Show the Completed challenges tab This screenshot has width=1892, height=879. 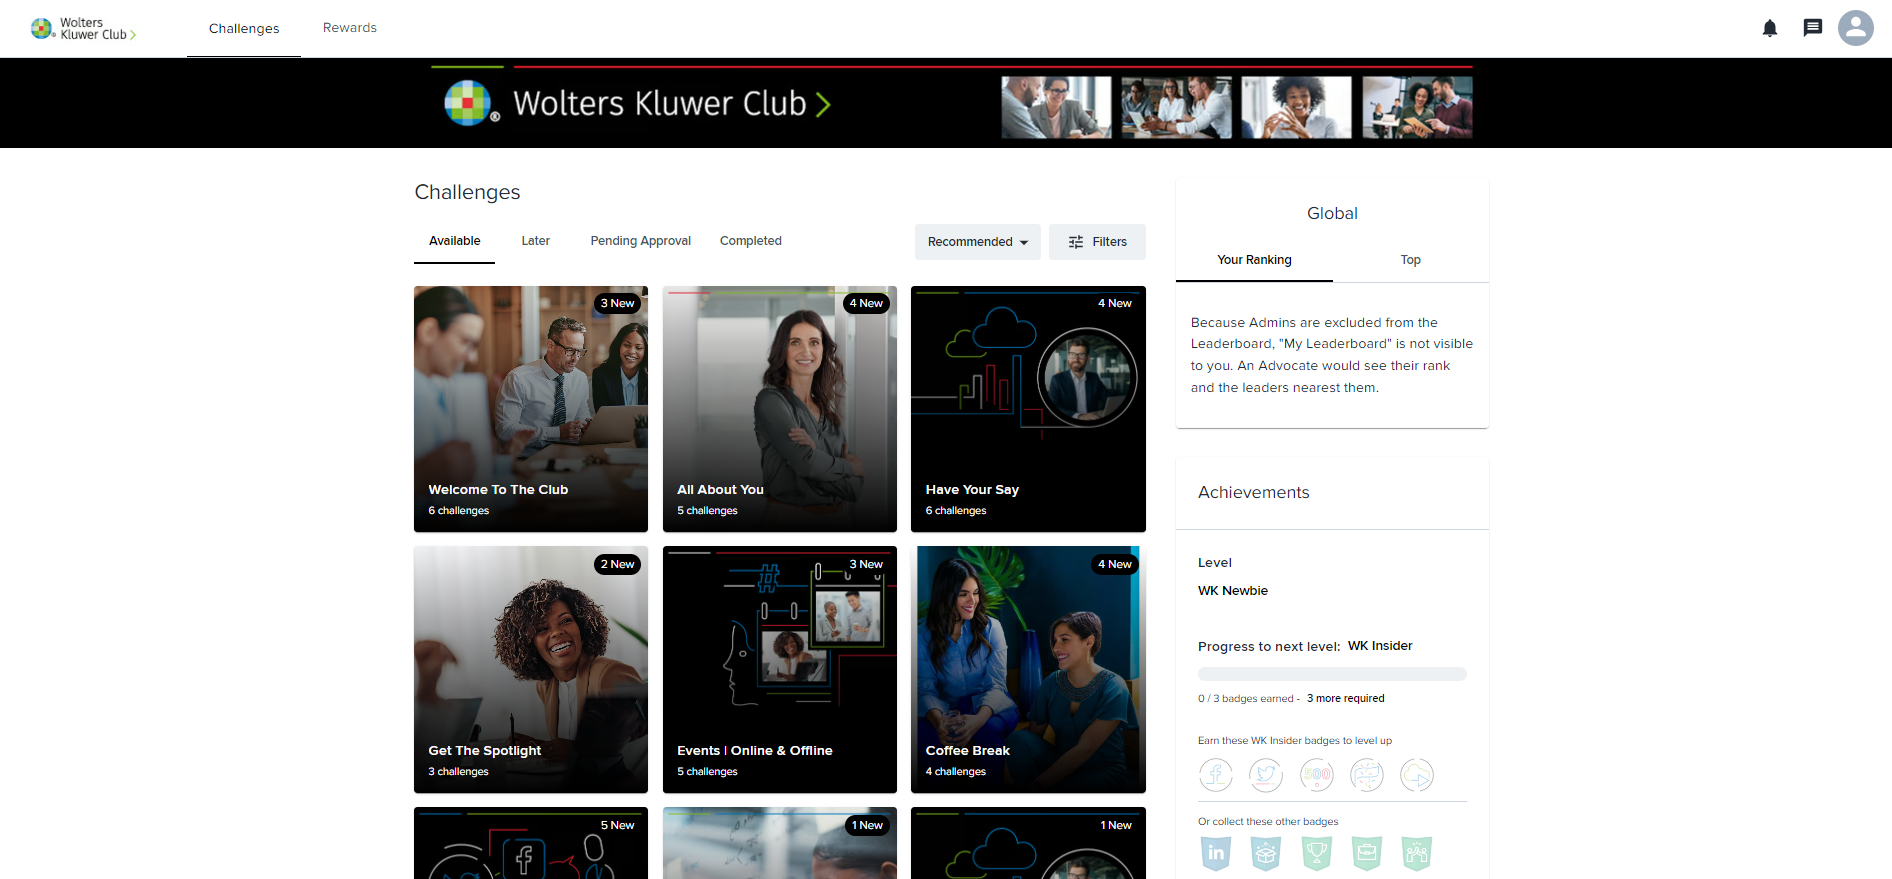pos(750,241)
